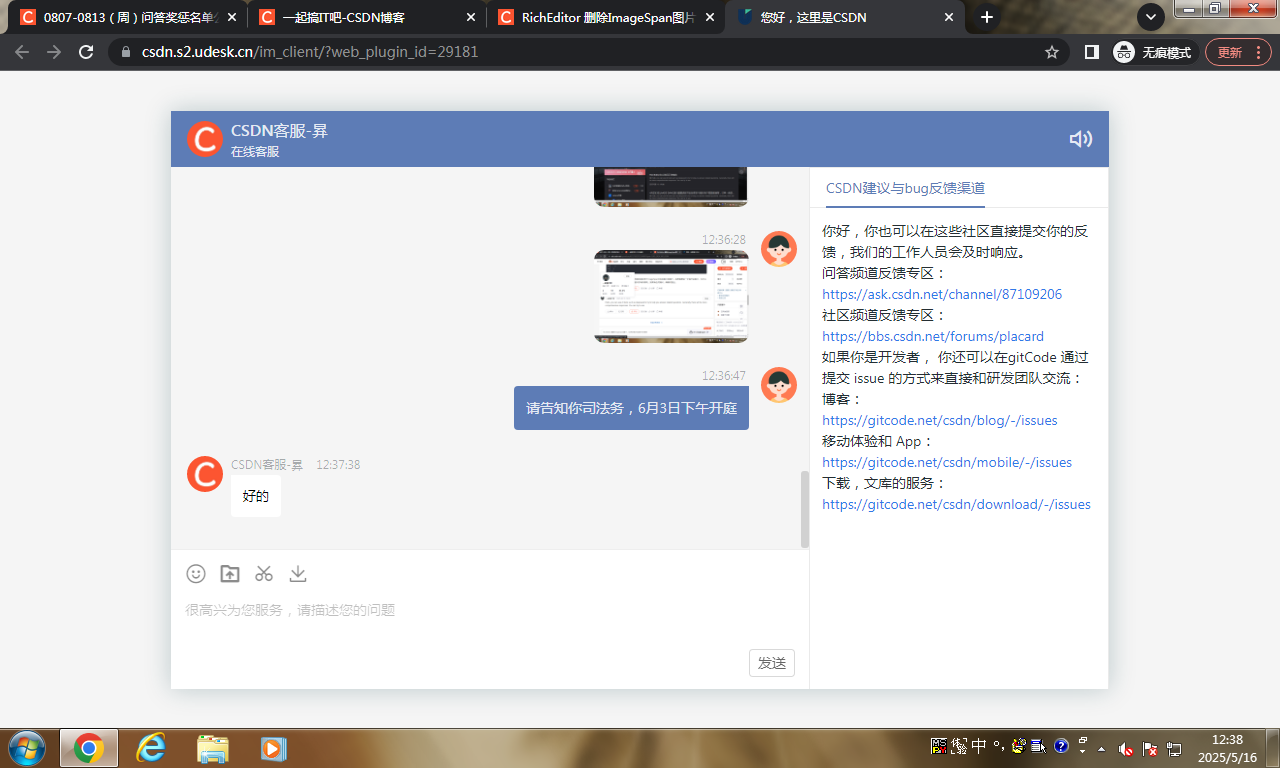Open the gitcode csdn/download issues link
The width and height of the screenshot is (1280, 768).
[956, 504]
